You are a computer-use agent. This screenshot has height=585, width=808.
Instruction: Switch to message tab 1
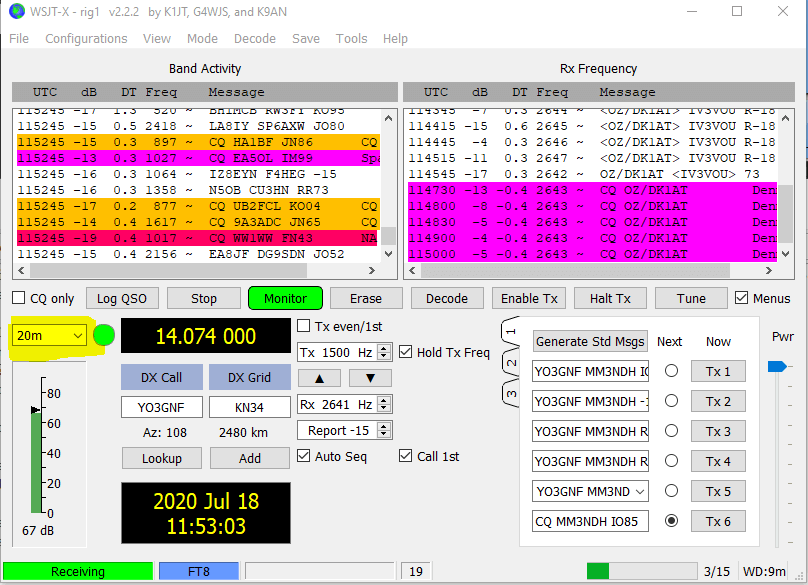click(510, 332)
